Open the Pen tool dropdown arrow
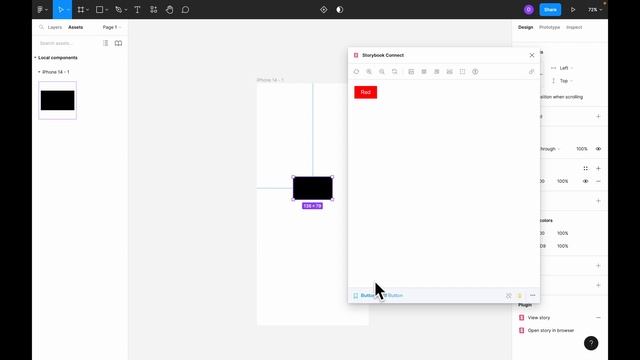Image resolution: width=640 pixels, height=360 pixels. [126, 10]
